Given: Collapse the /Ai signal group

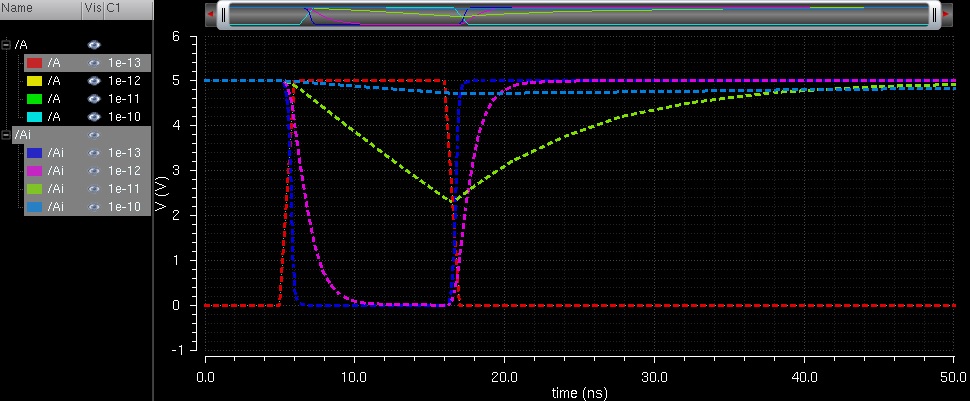Looking at the screenshot, I should tap(7, 135).
